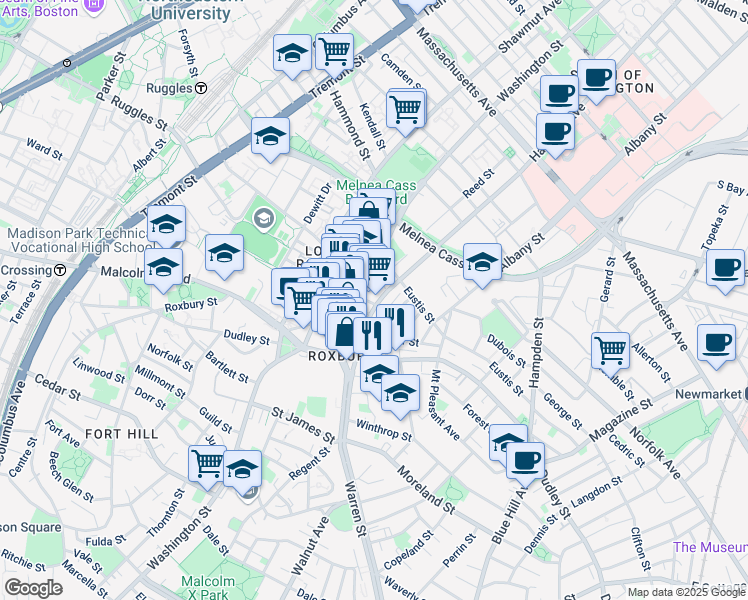The image size is (748, 600).
Task: Click the Crossing T station icon at left edge
Action: click(x=60, y=270)
